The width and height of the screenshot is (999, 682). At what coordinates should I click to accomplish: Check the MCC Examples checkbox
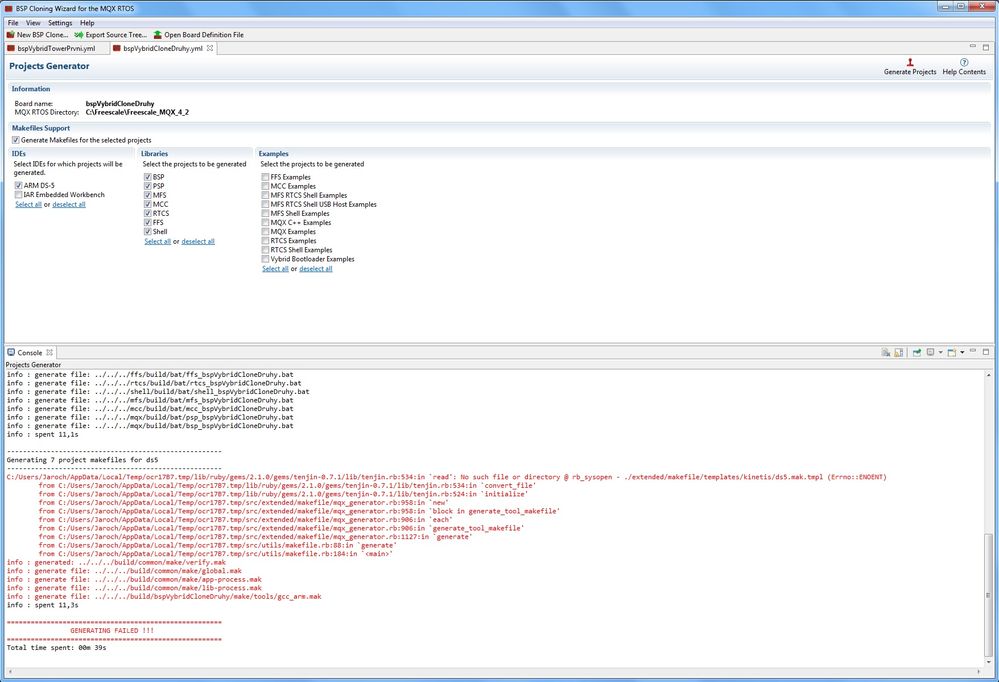(265, 186)
